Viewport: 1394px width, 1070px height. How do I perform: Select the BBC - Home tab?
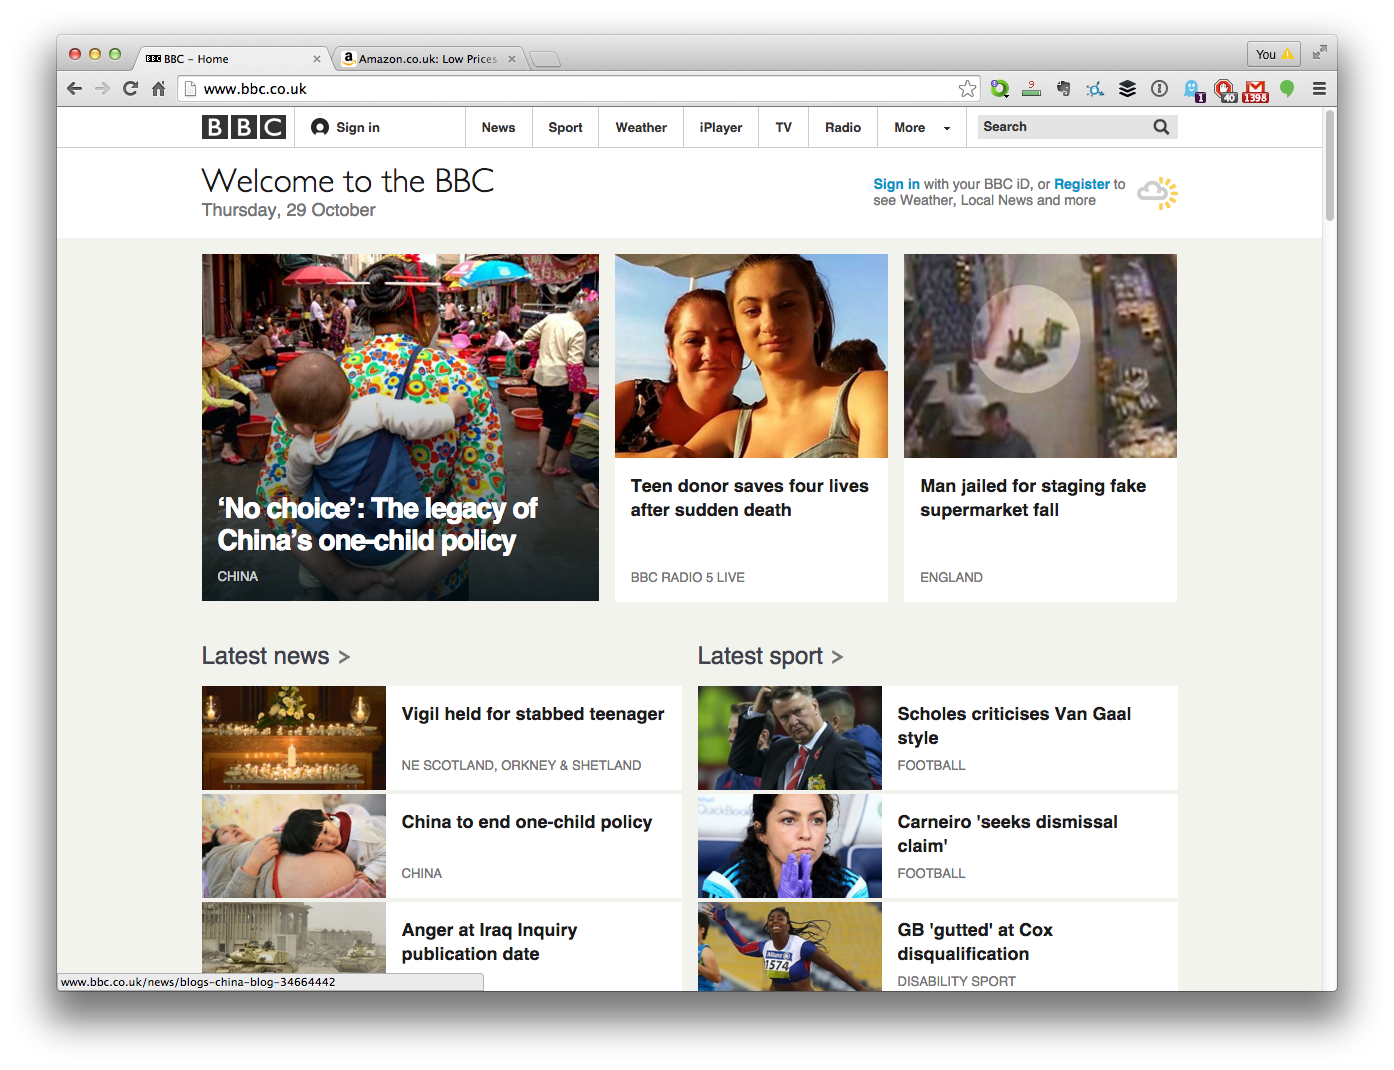click(x=232, y=59)
